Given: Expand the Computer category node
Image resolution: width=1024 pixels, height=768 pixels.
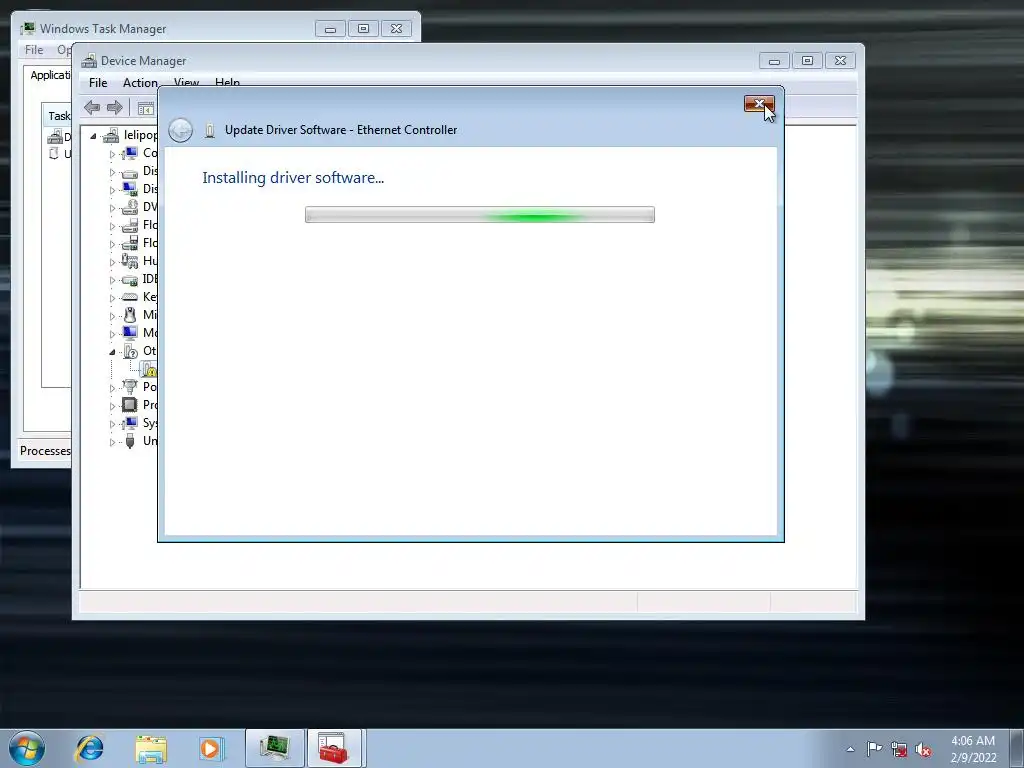Looking at the screenshot, I should point(112,154).
